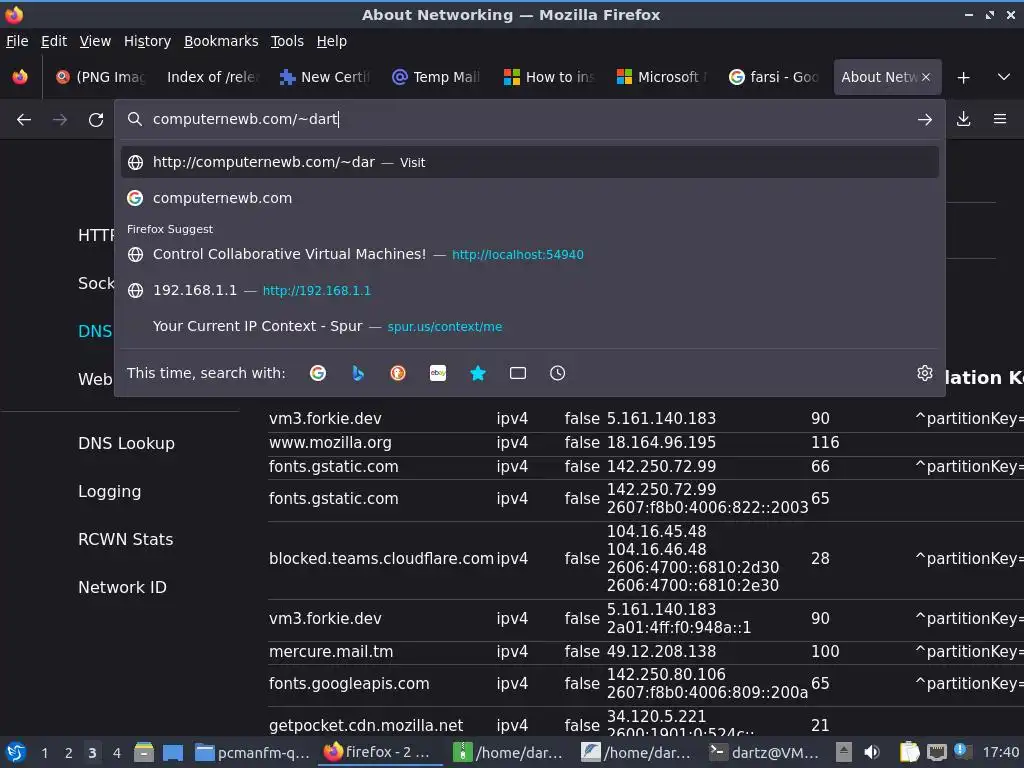Screen dimensions: 1024x768
Task: Search this time with Google icon
Action: (x=318, y=373)
